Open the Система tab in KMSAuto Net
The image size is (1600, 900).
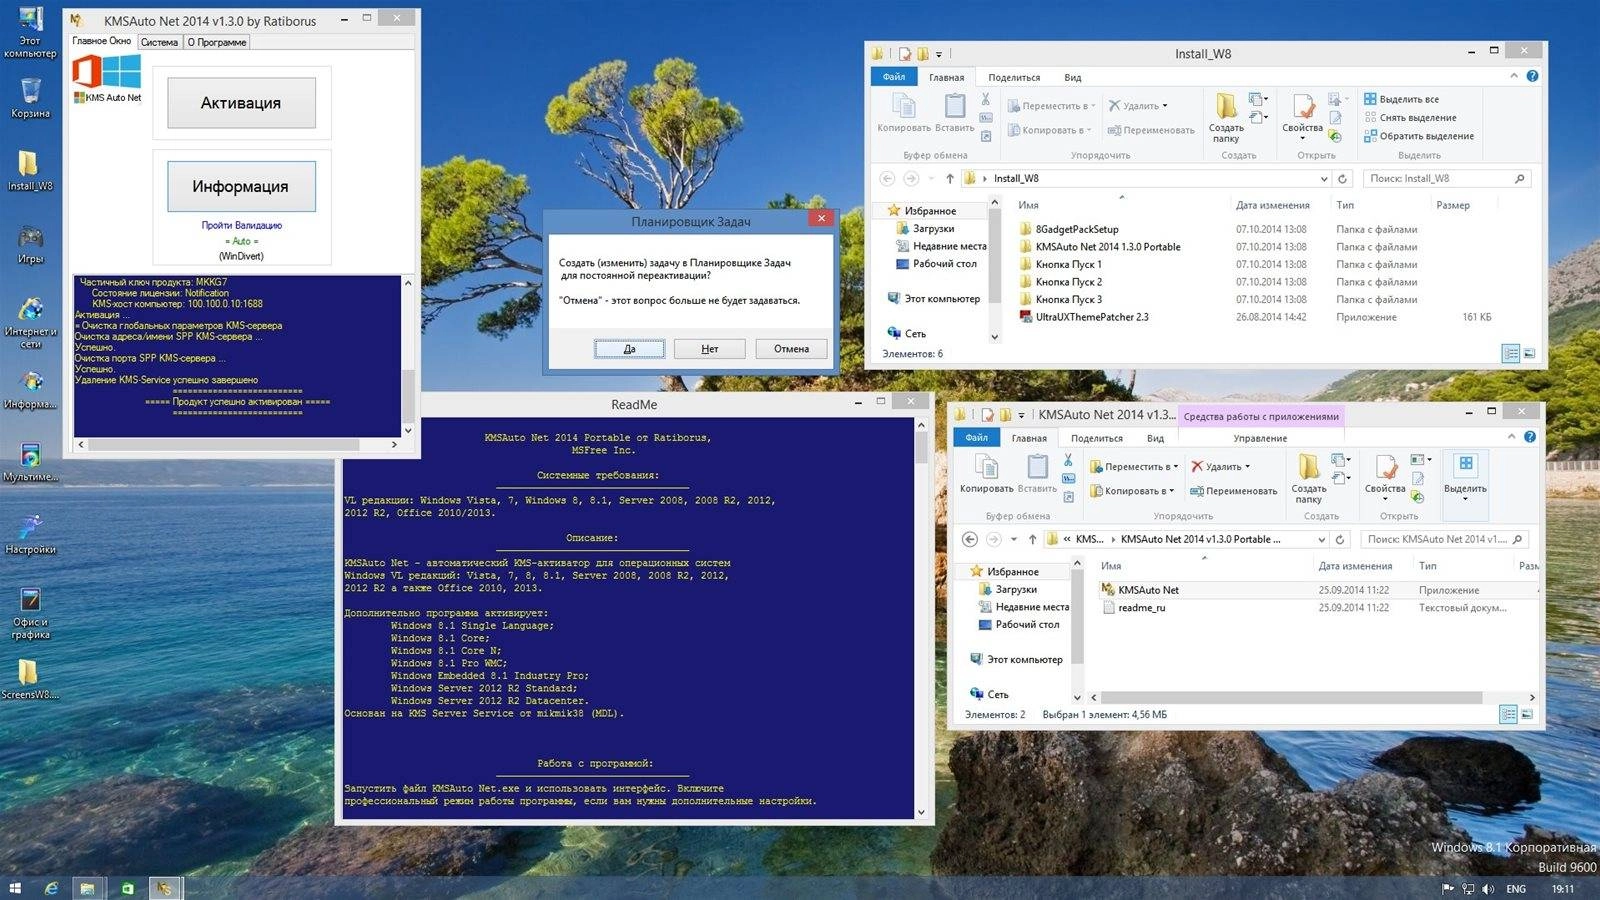click(x=159, y=42)
